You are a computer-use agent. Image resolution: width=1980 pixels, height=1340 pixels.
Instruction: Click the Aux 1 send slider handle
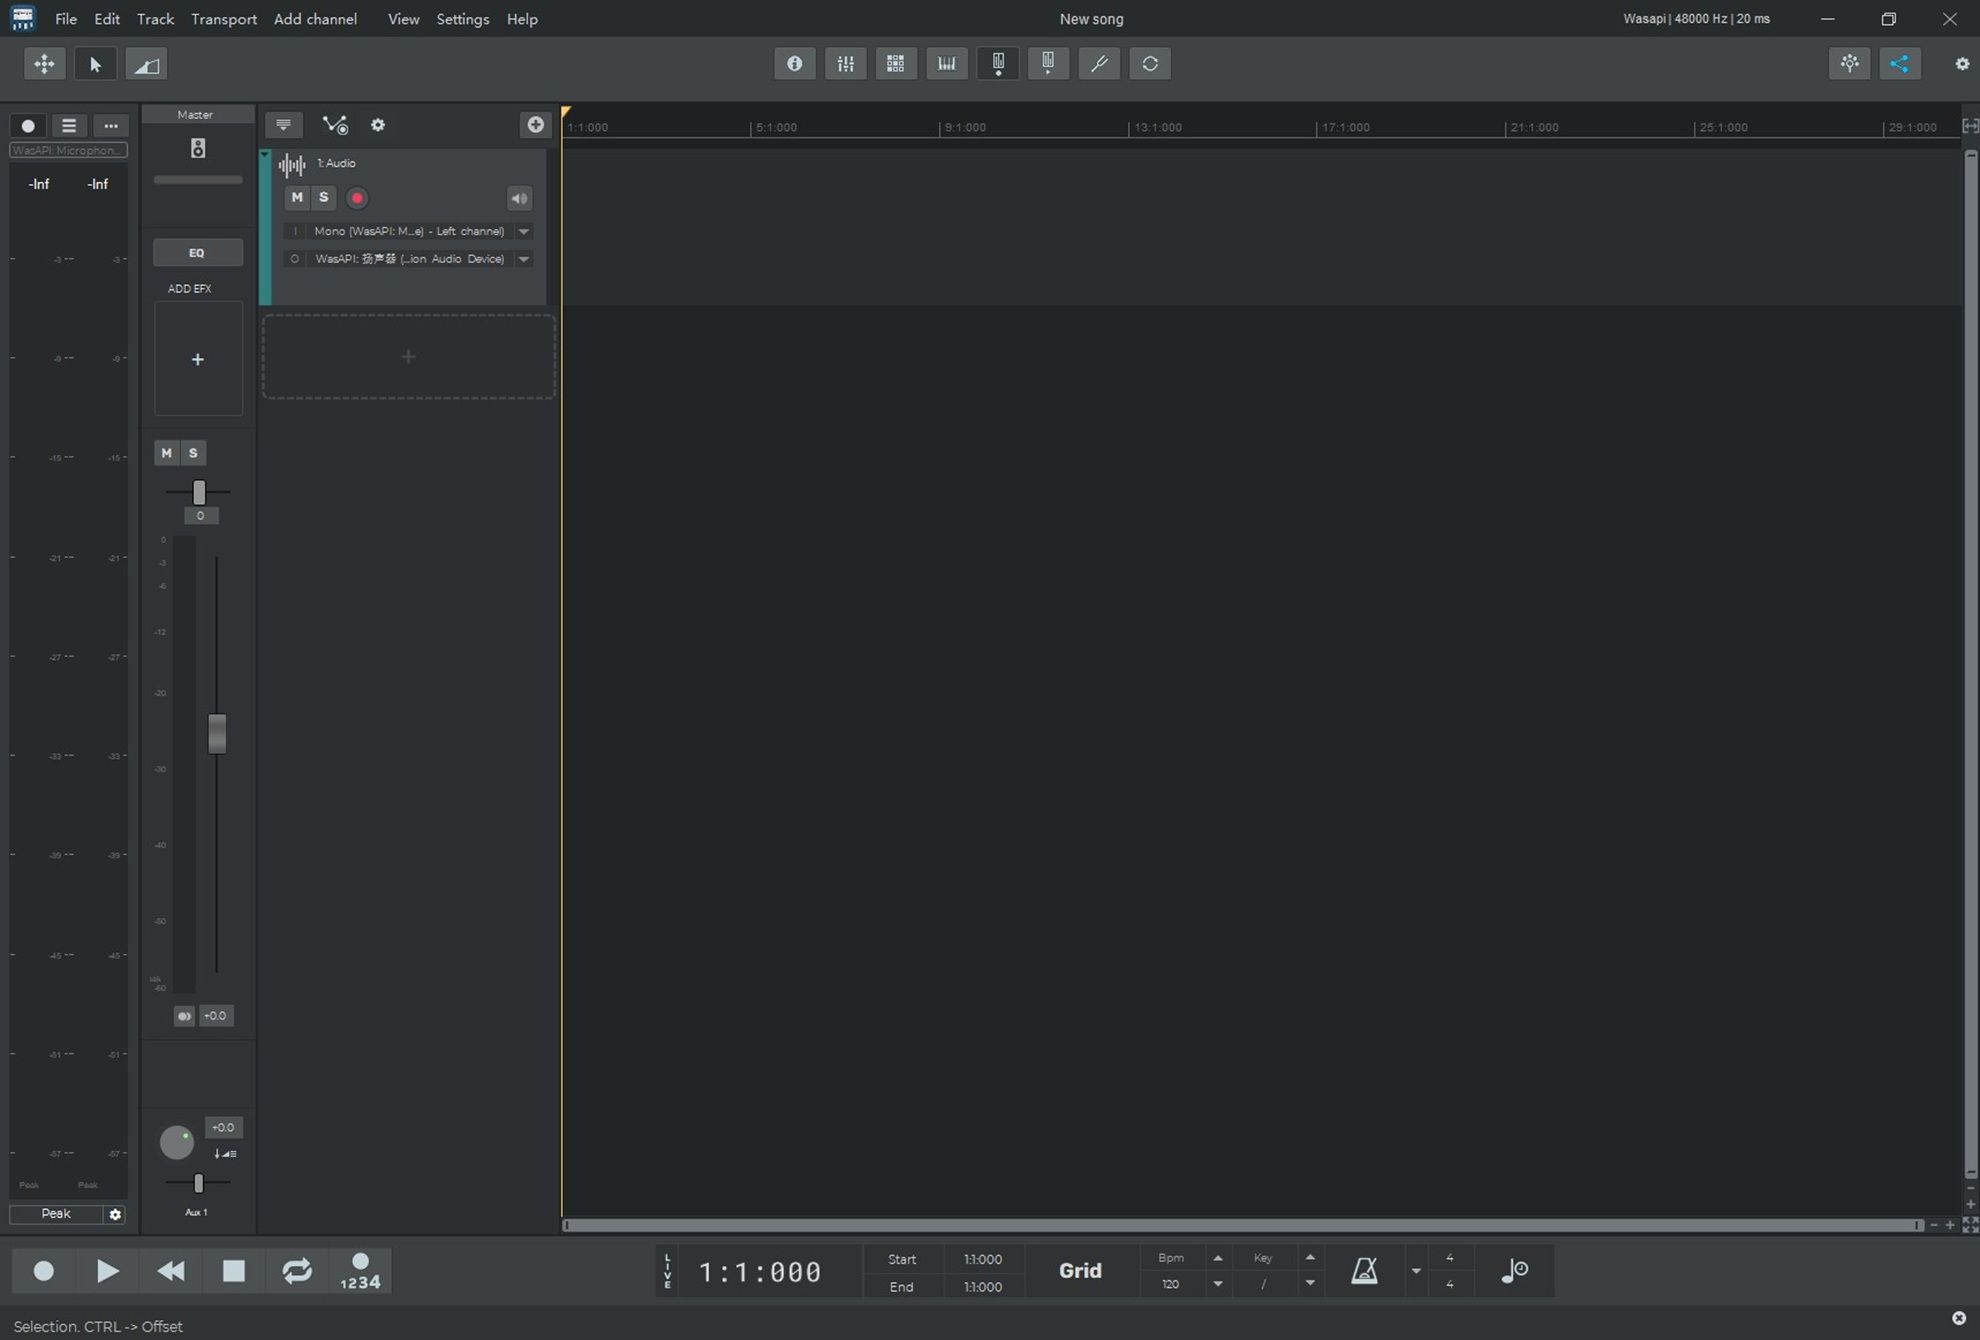pos(198,1184)
